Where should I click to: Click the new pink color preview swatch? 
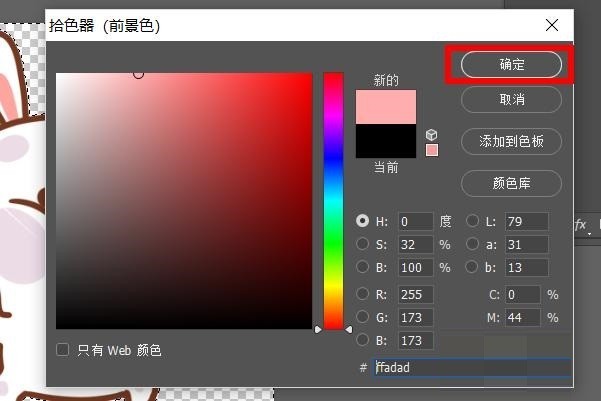(385, 107)
